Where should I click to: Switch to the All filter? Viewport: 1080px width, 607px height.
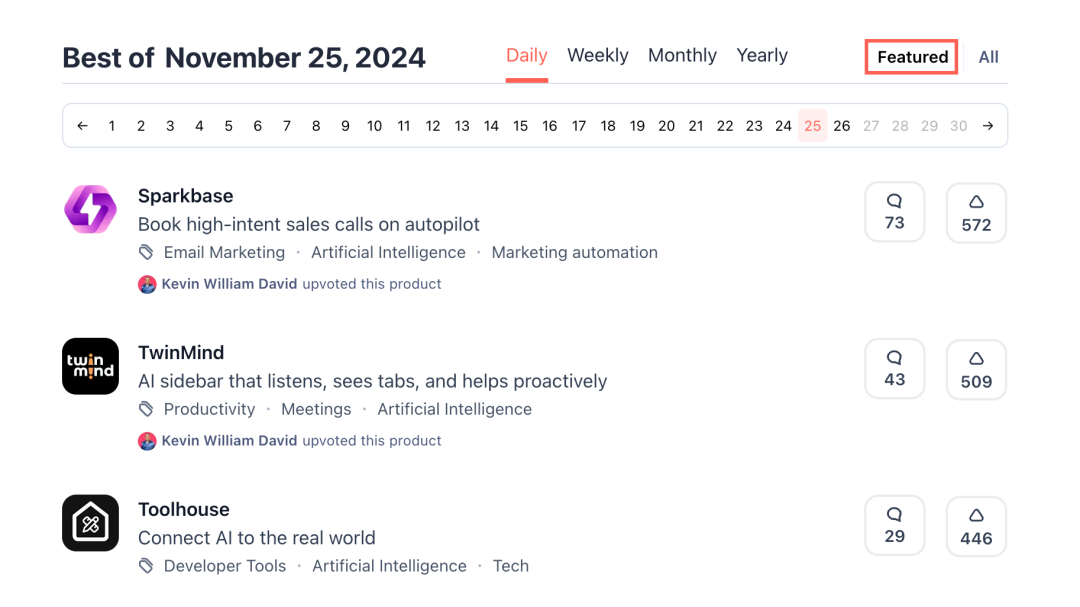point(988,57)
